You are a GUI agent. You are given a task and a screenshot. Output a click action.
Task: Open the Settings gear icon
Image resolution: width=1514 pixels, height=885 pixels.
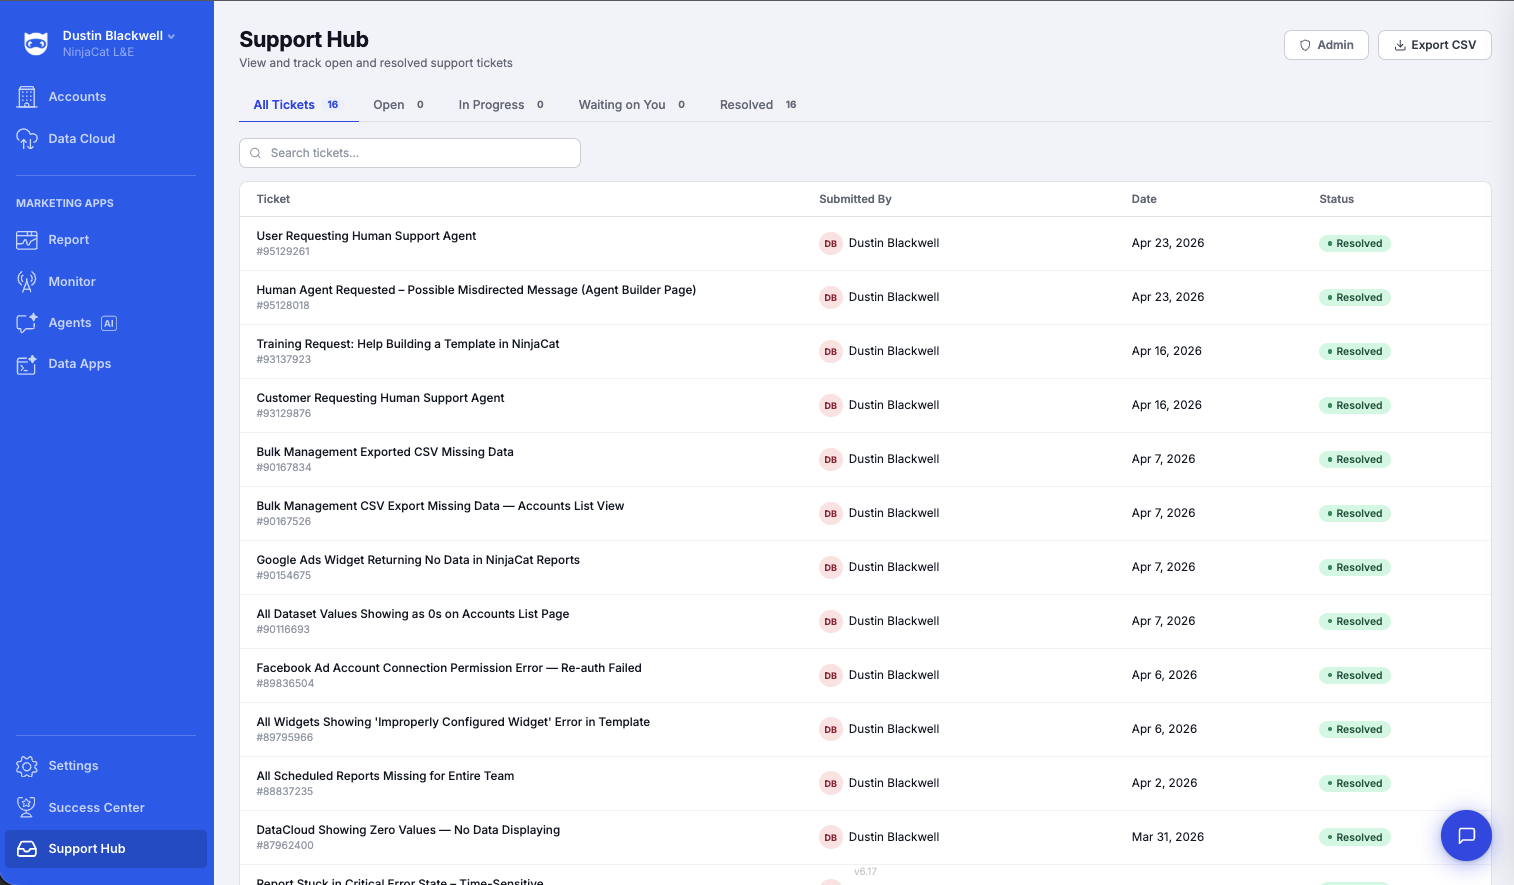[27, 766]
